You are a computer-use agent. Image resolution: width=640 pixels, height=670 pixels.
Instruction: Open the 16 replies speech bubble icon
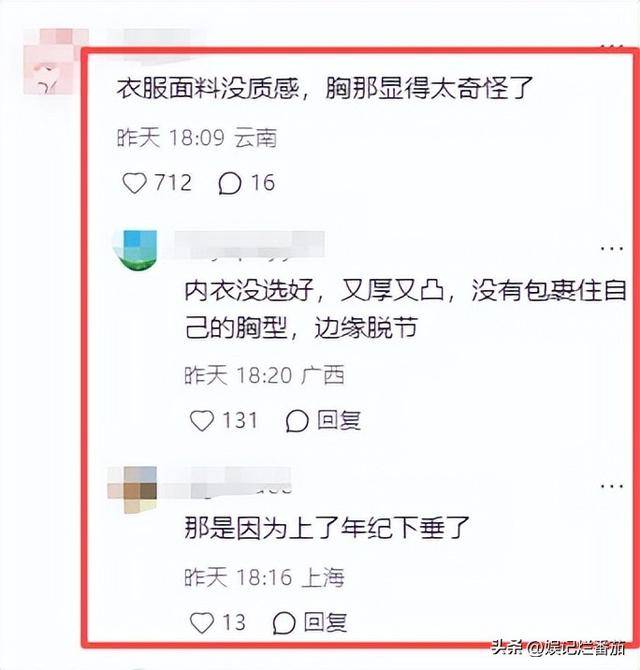(x=229, y=184)
